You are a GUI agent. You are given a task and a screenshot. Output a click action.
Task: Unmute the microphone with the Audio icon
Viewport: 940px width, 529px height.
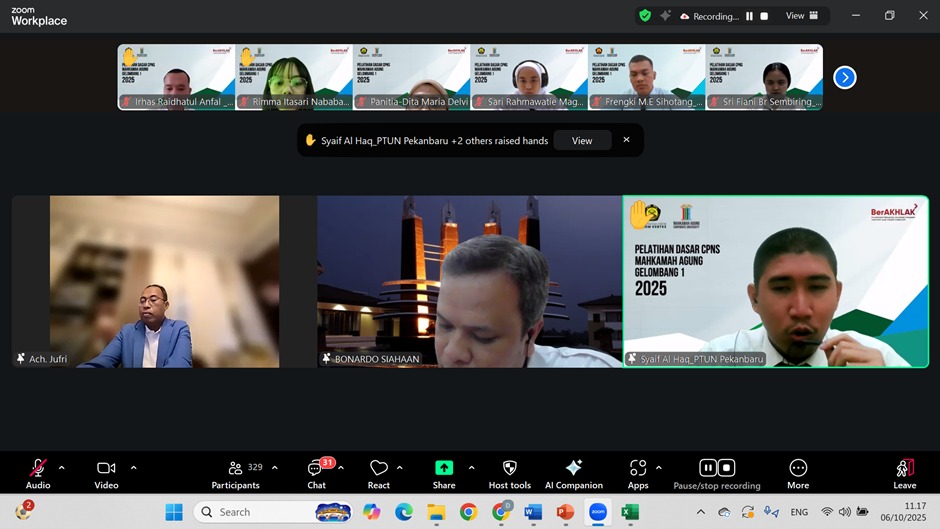[38, 469]
